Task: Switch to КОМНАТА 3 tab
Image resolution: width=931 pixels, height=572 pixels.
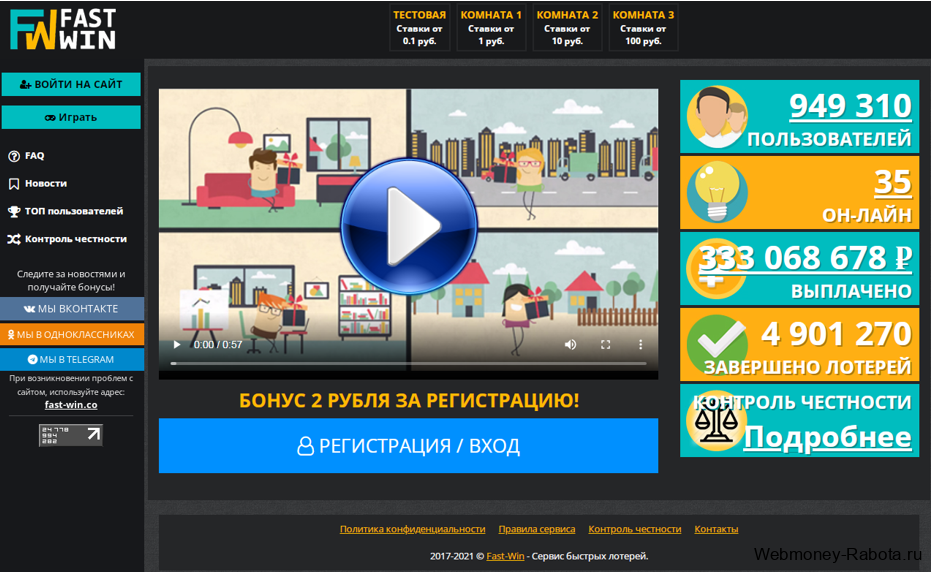Action: [x=643, y=28]
